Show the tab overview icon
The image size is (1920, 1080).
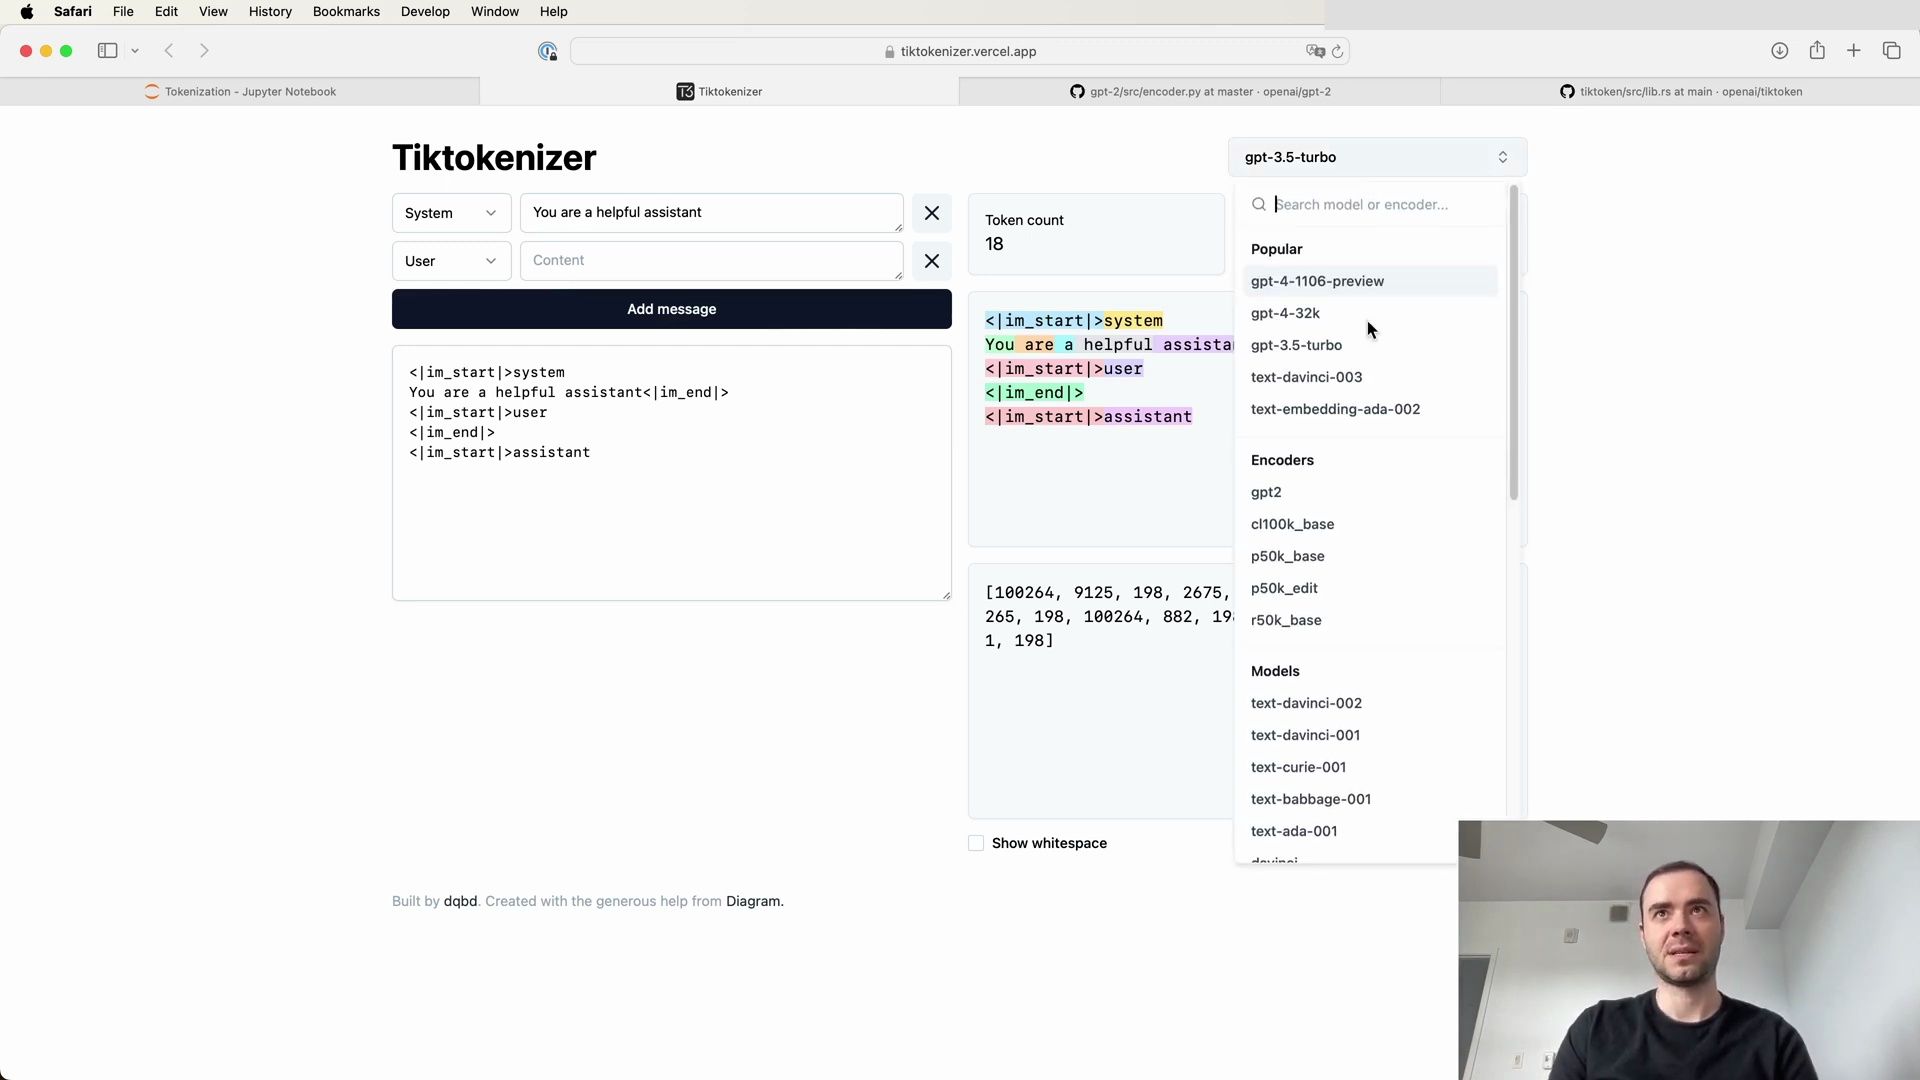pyautogui.click(x=1891, y=51)
